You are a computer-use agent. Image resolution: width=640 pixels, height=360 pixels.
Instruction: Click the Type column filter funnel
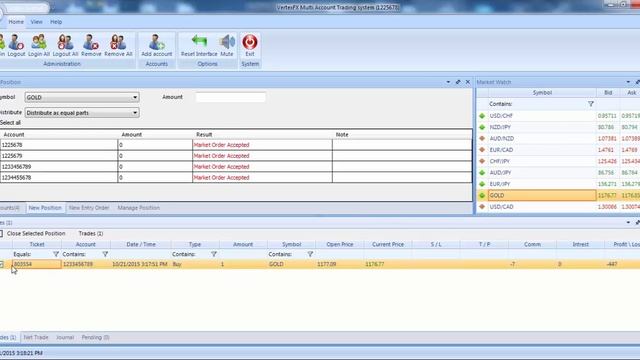click(214, 254)
